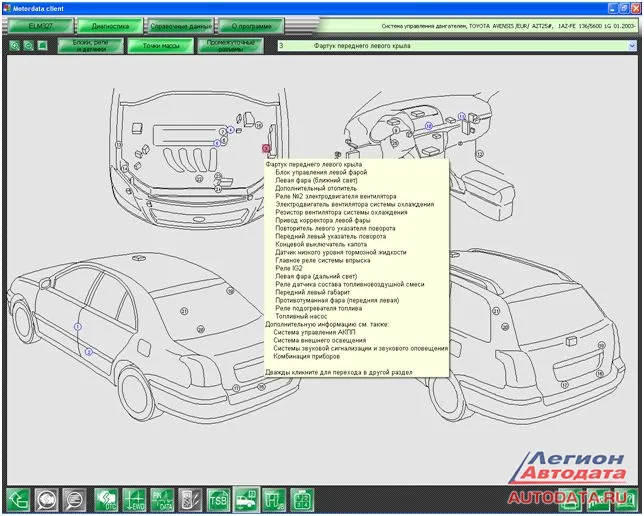The width and height of the screenshot is (644, 516).
Task: Select blue ground point 4 marker
Action: (230, 130)
